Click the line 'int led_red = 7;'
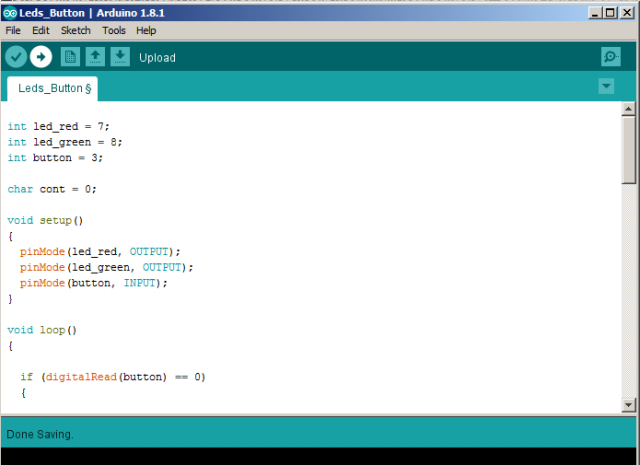This screenshot has width=640, height=465. point(58,127)
